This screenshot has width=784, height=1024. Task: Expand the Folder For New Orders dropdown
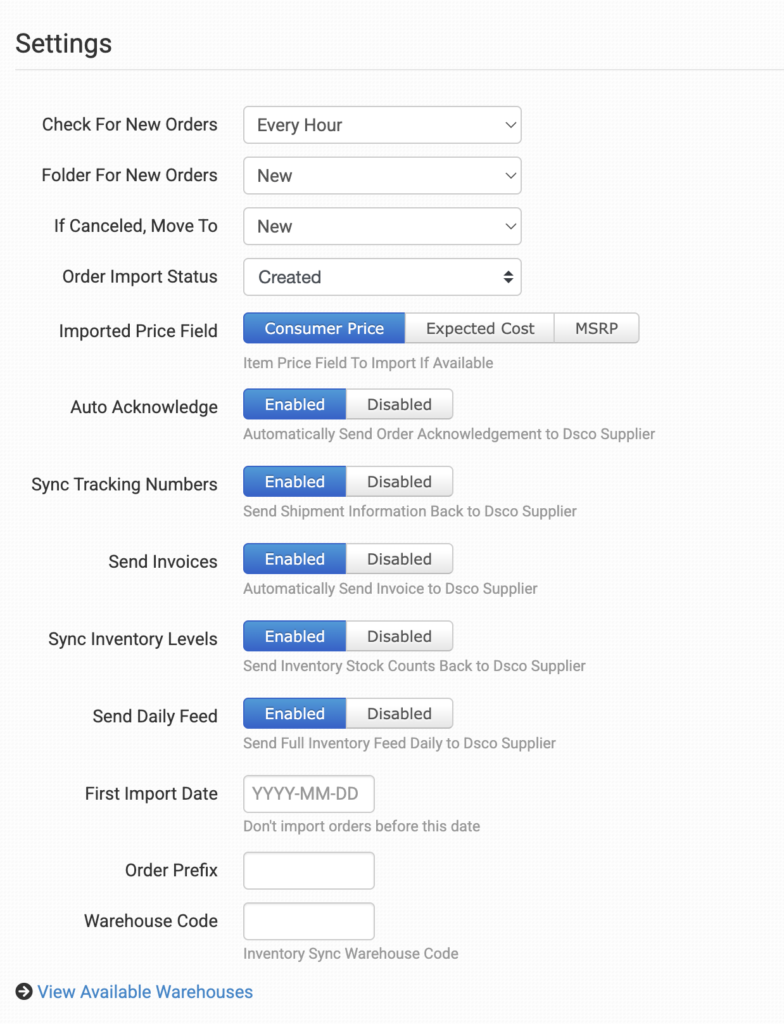tap(382, 176)
